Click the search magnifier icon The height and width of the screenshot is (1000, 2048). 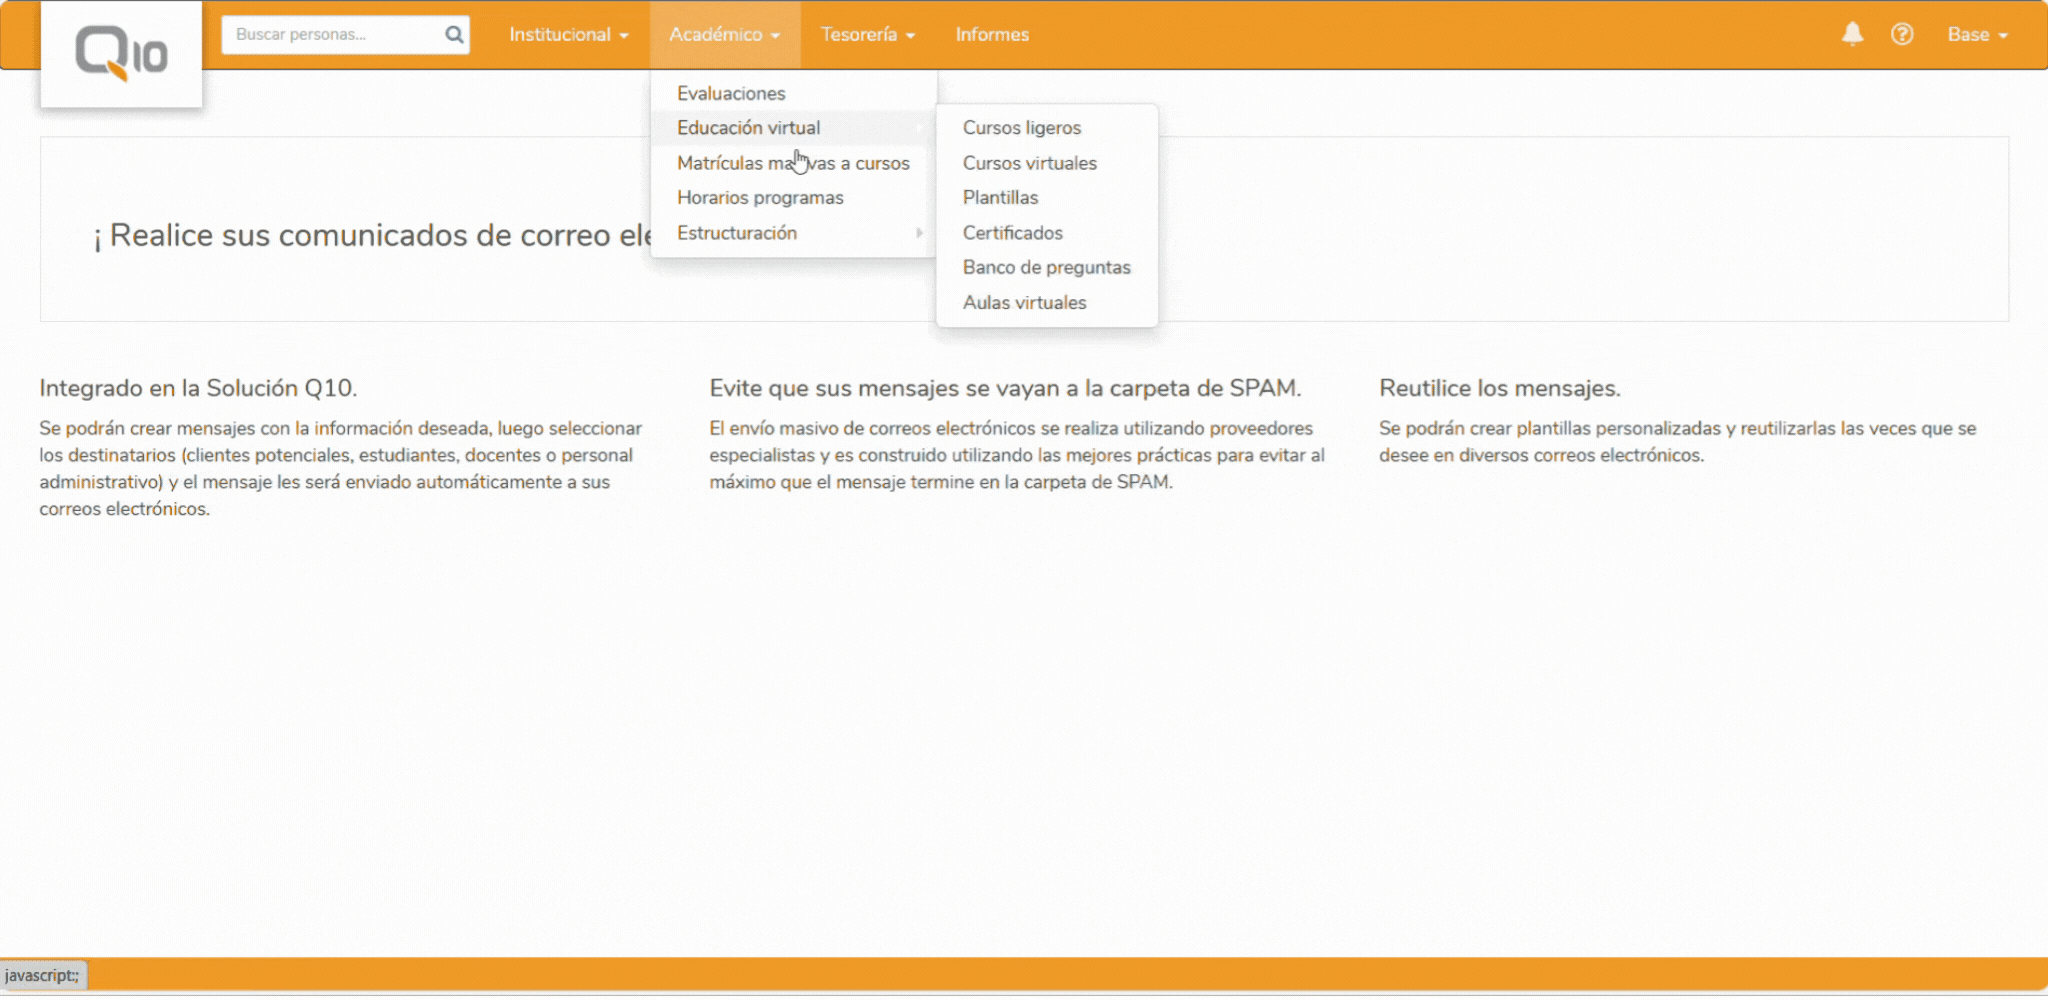[x=454, y=35]
